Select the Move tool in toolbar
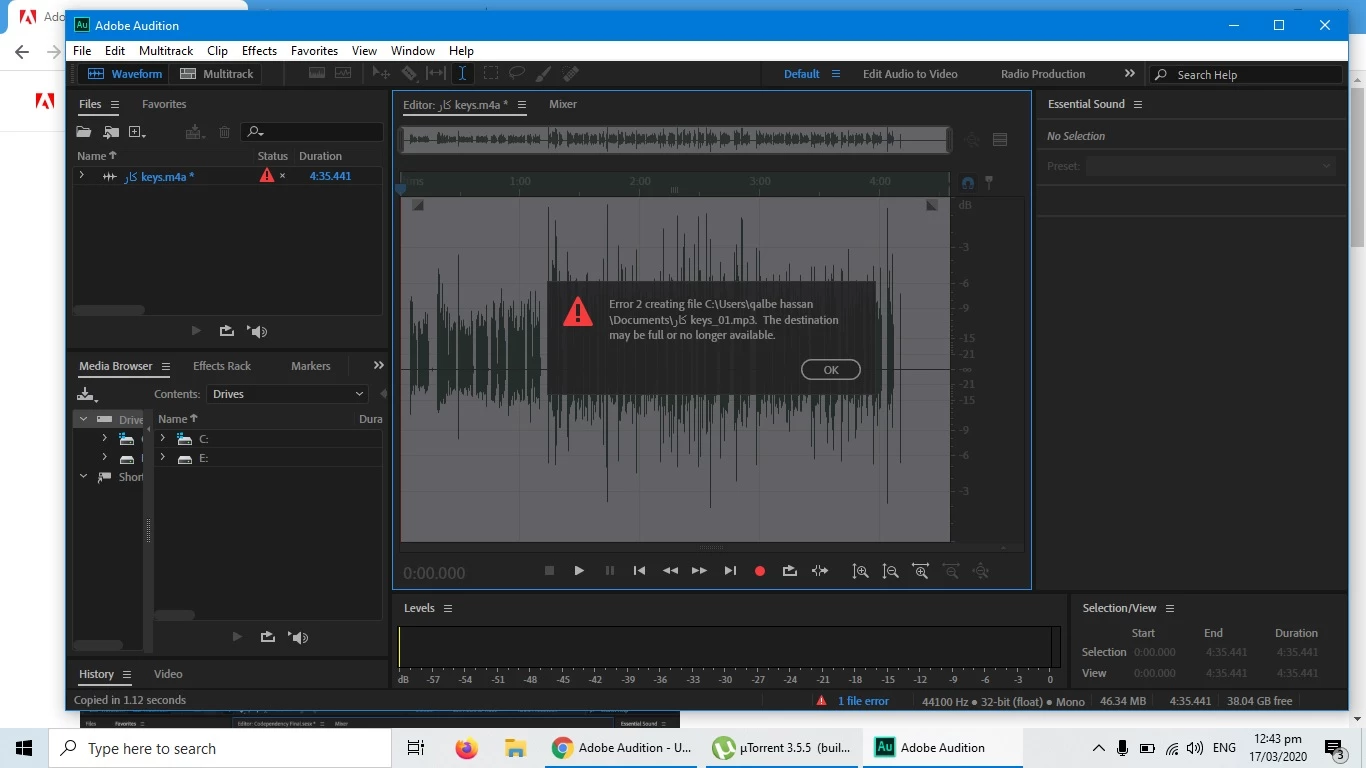This screenshot has width=1366, height=768. pos(381,73)
